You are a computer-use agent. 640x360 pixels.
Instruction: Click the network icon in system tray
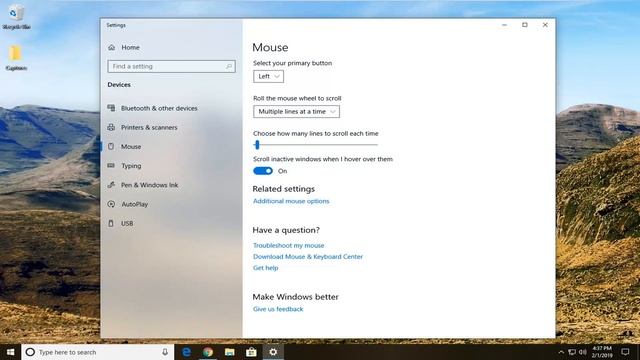click(572, 352)
